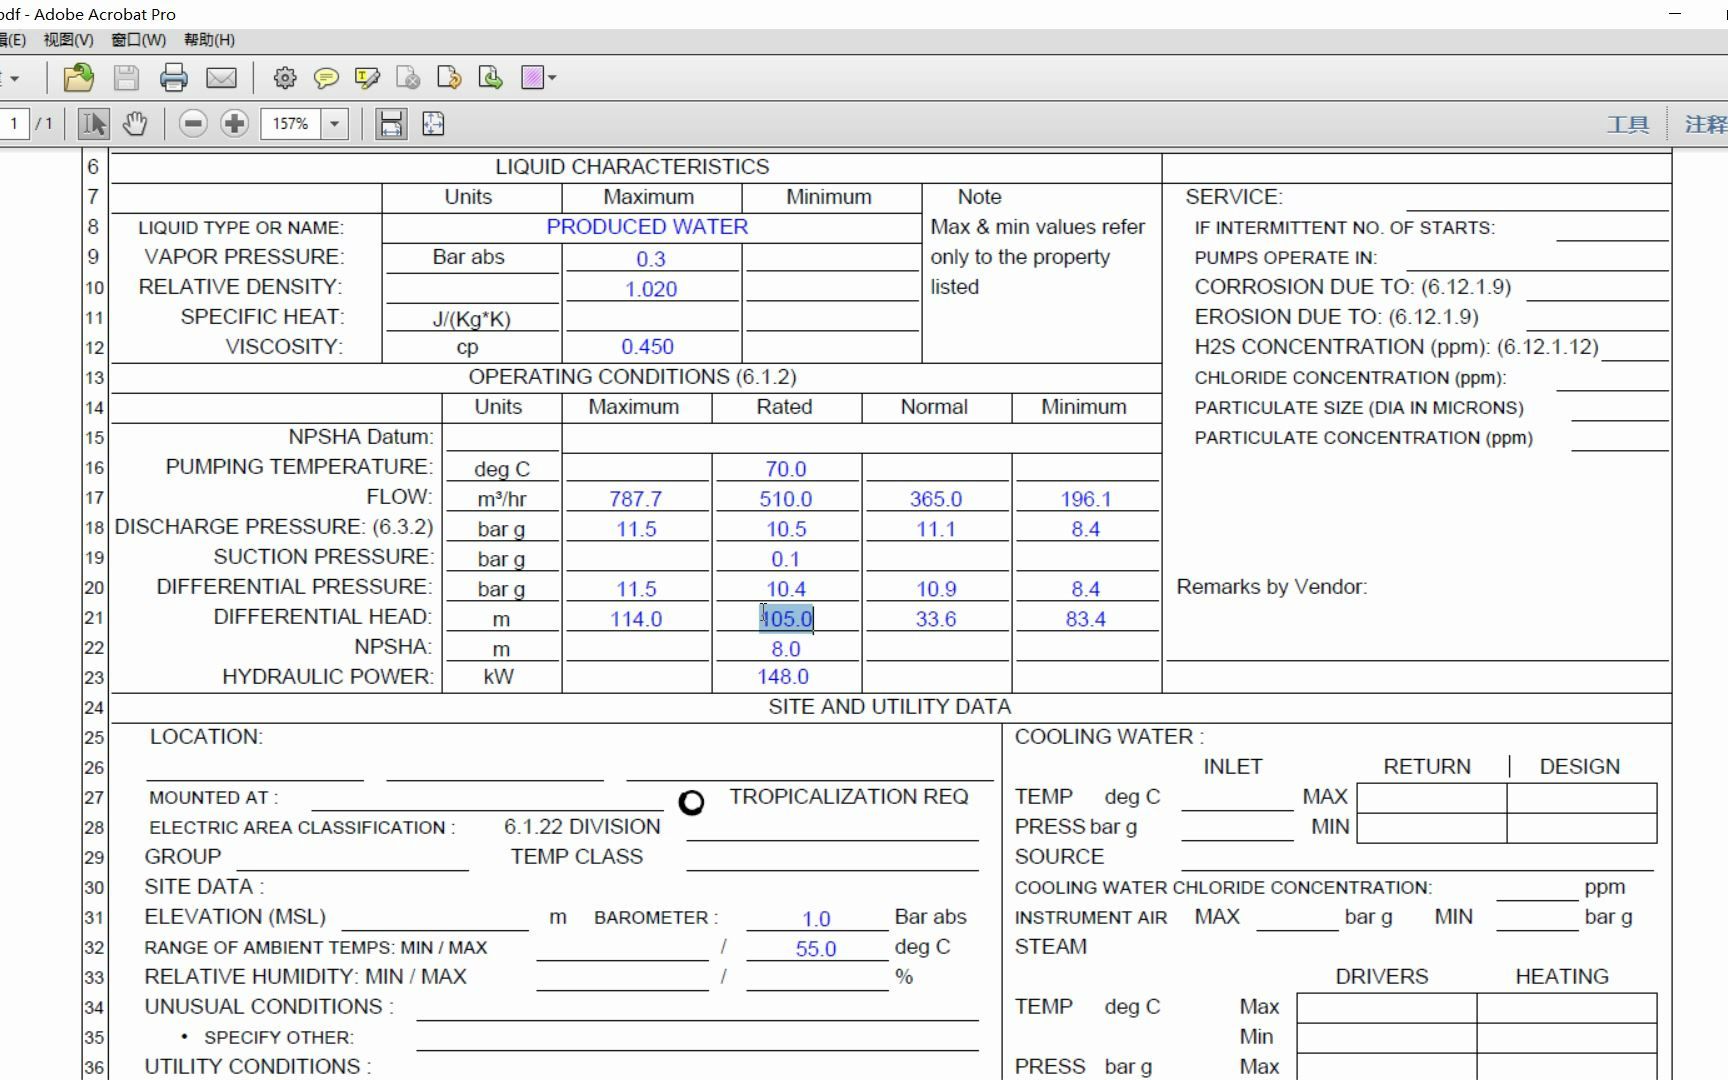1728x1080 pixels.
Task: Activate the Hand pan tool
Action: coord(135,124)
